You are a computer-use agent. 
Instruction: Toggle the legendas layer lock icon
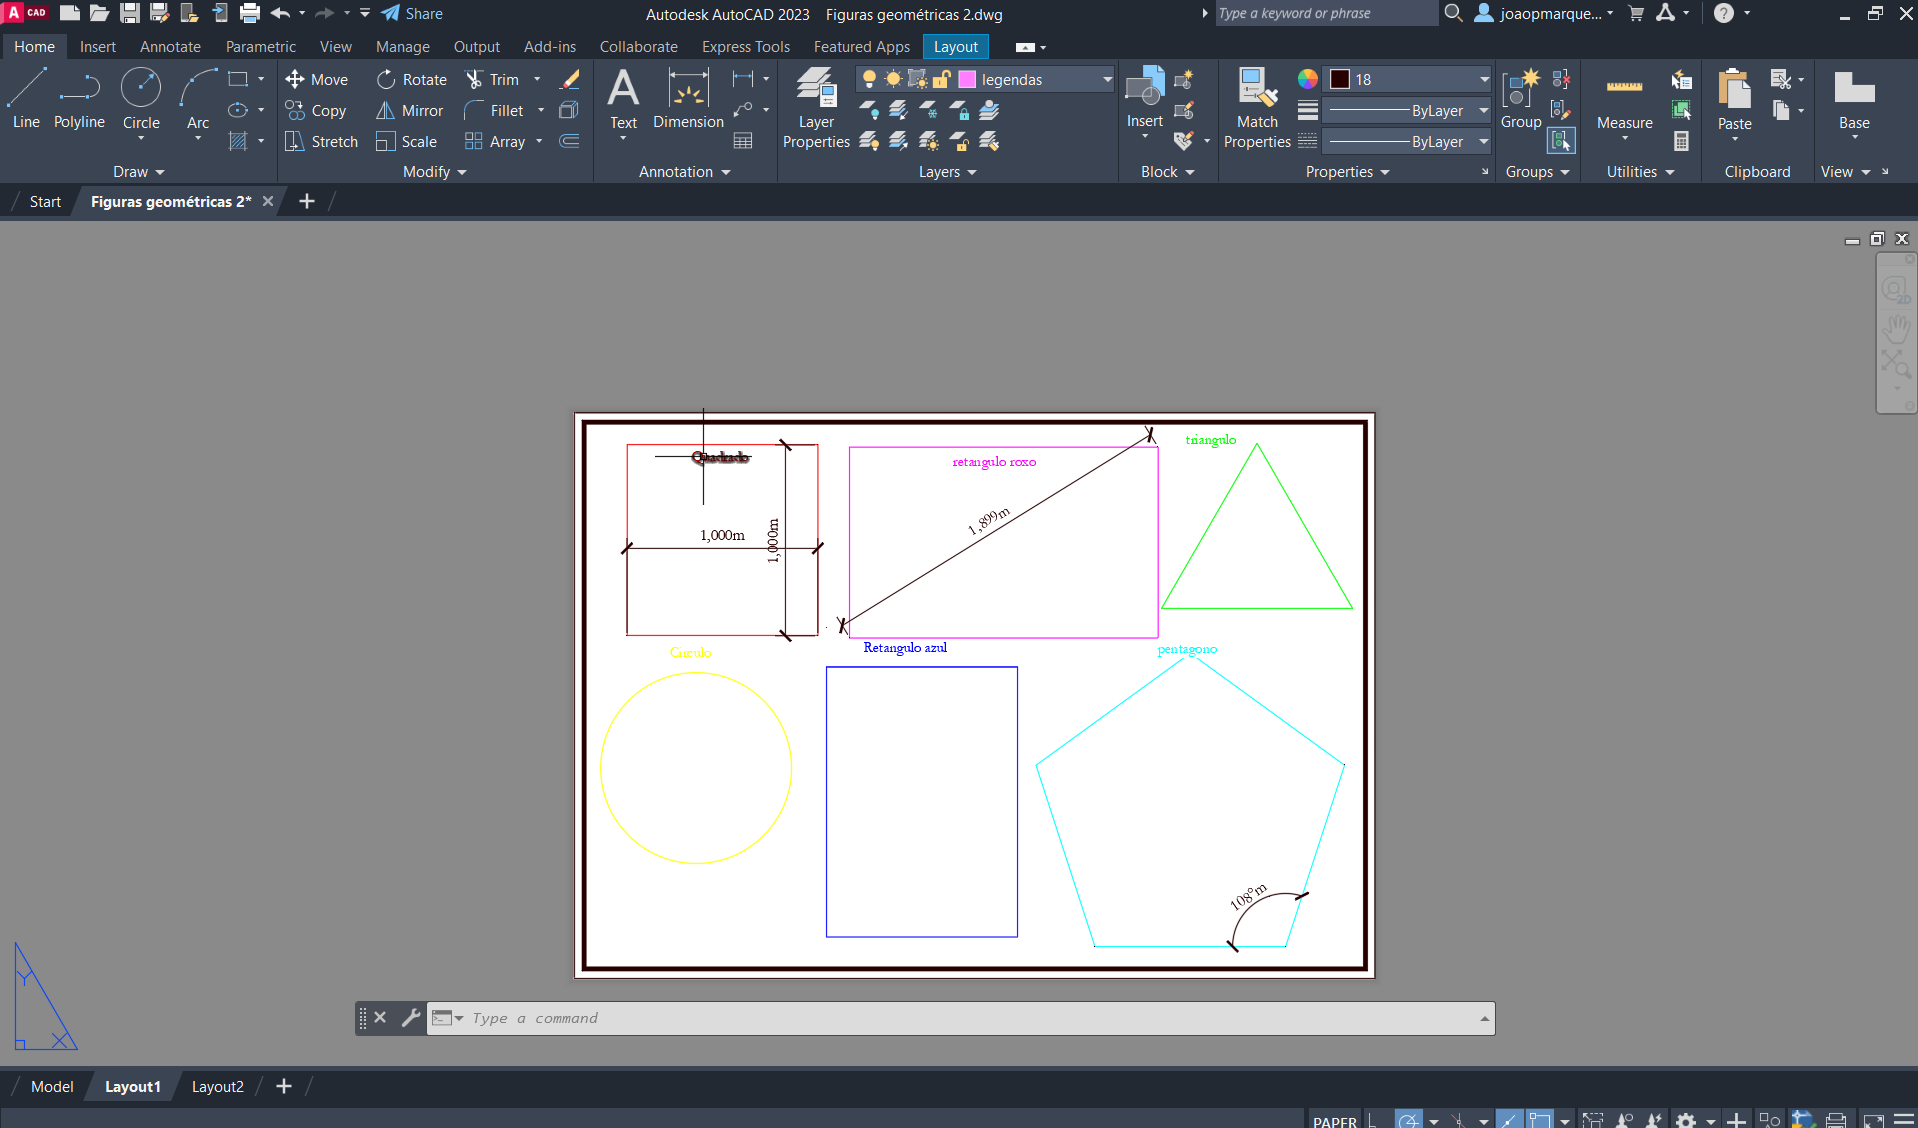pyautogui.click(x=941, y=80)
